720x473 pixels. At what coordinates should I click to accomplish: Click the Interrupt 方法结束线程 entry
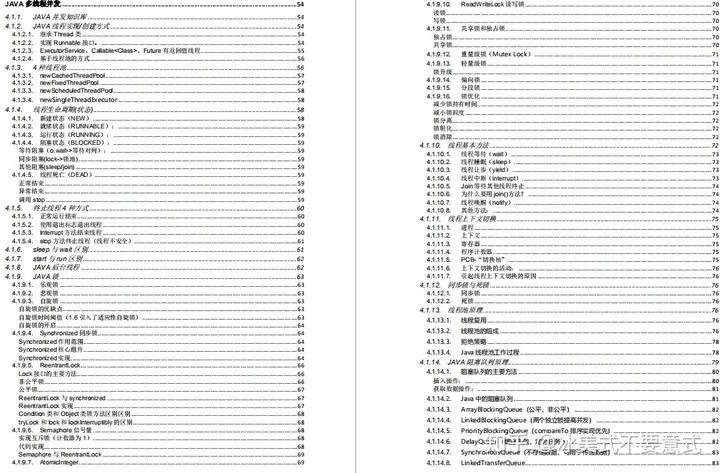coord(158,232)
